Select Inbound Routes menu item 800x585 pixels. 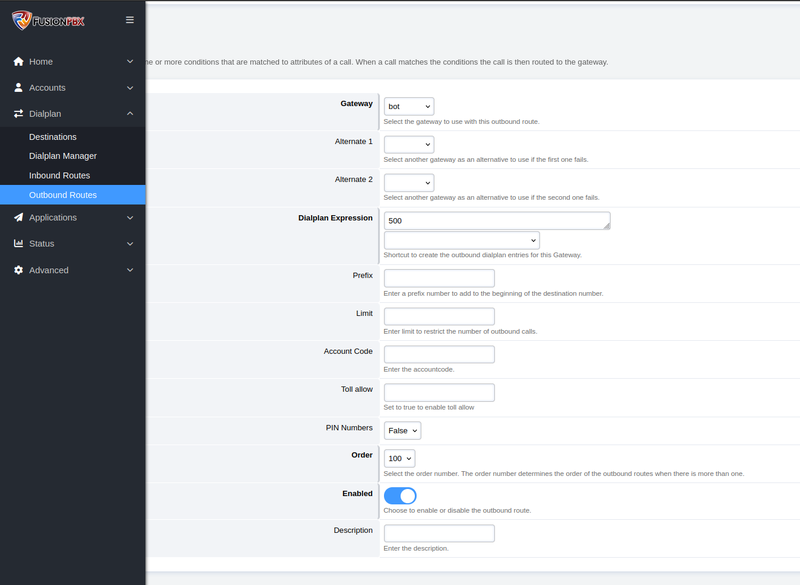[60, 175]
